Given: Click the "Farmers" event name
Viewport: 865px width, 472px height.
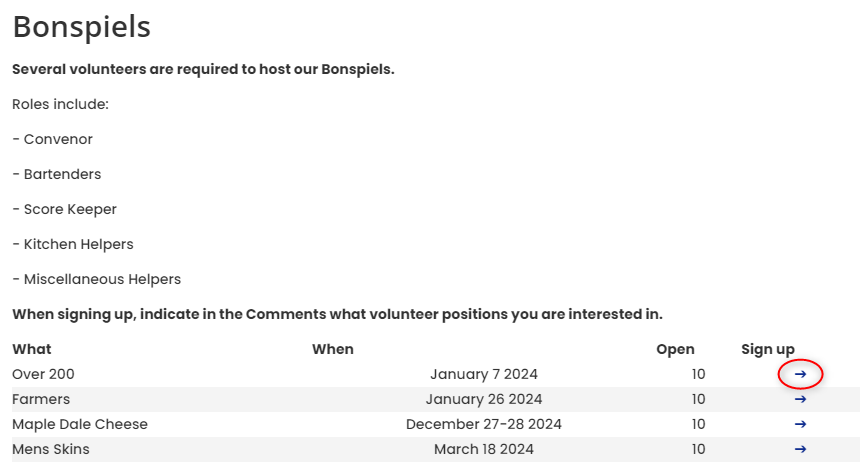Looking at the screenshot, I should tap(41, 399).
